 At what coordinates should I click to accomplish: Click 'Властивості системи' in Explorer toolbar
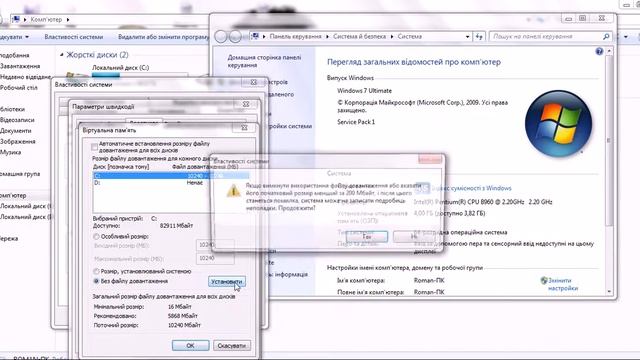pyautogui.click(x=73, y=37)
